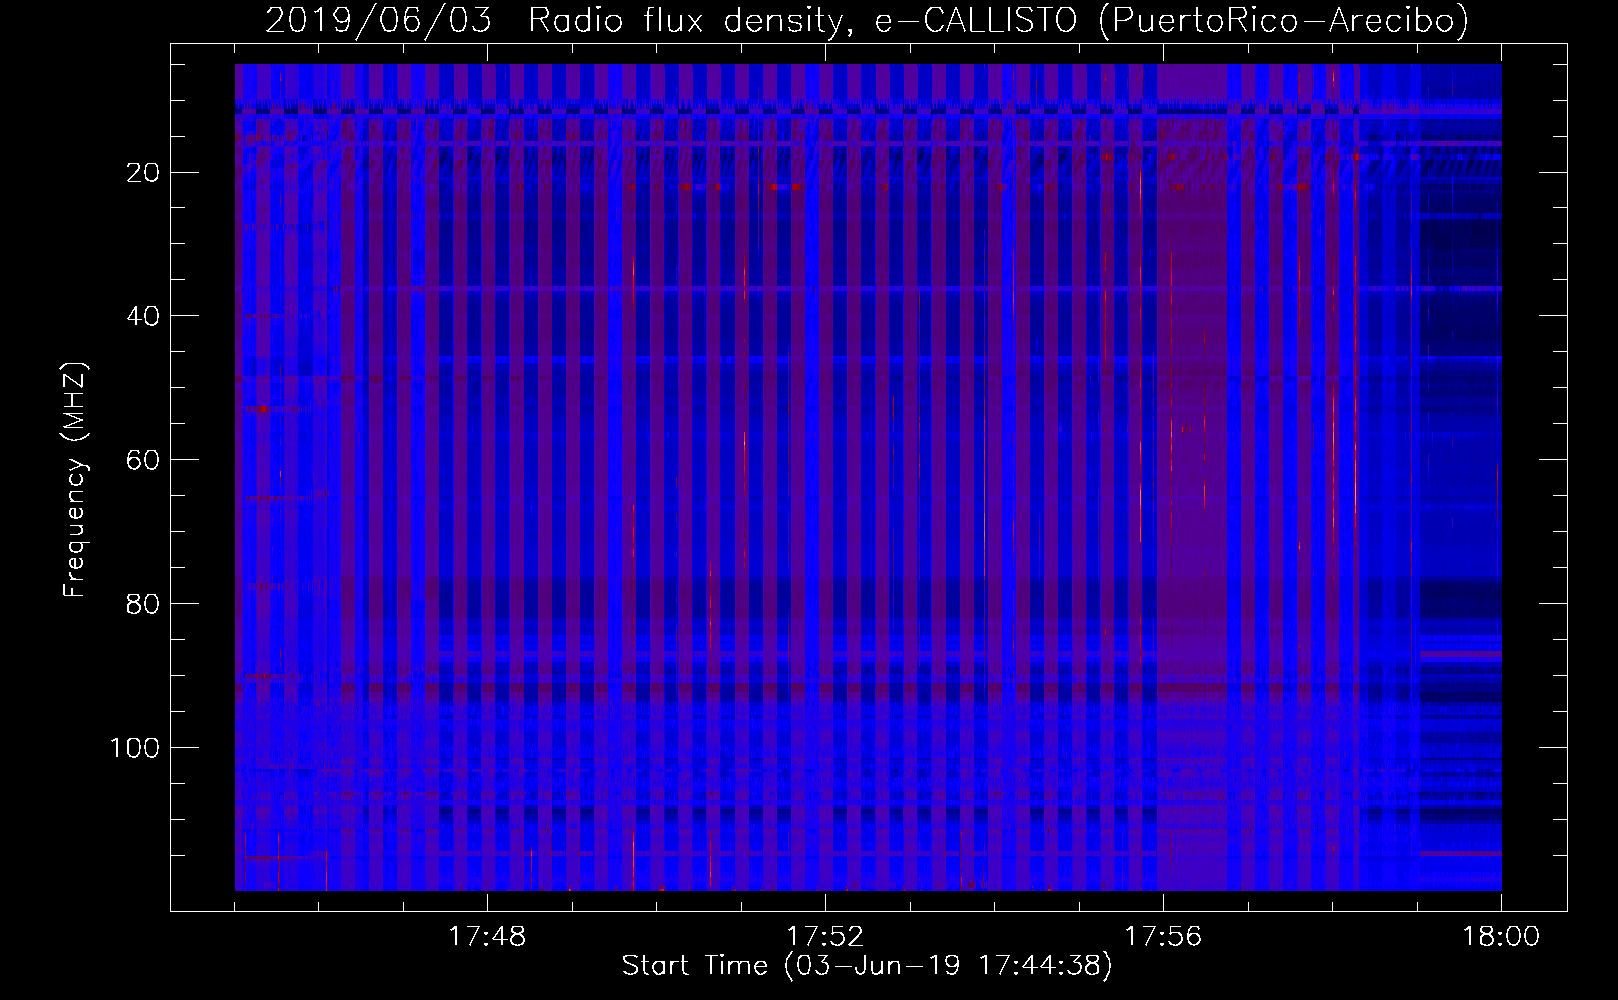Click the 17:52 time tick label

(x=825, y=937)
